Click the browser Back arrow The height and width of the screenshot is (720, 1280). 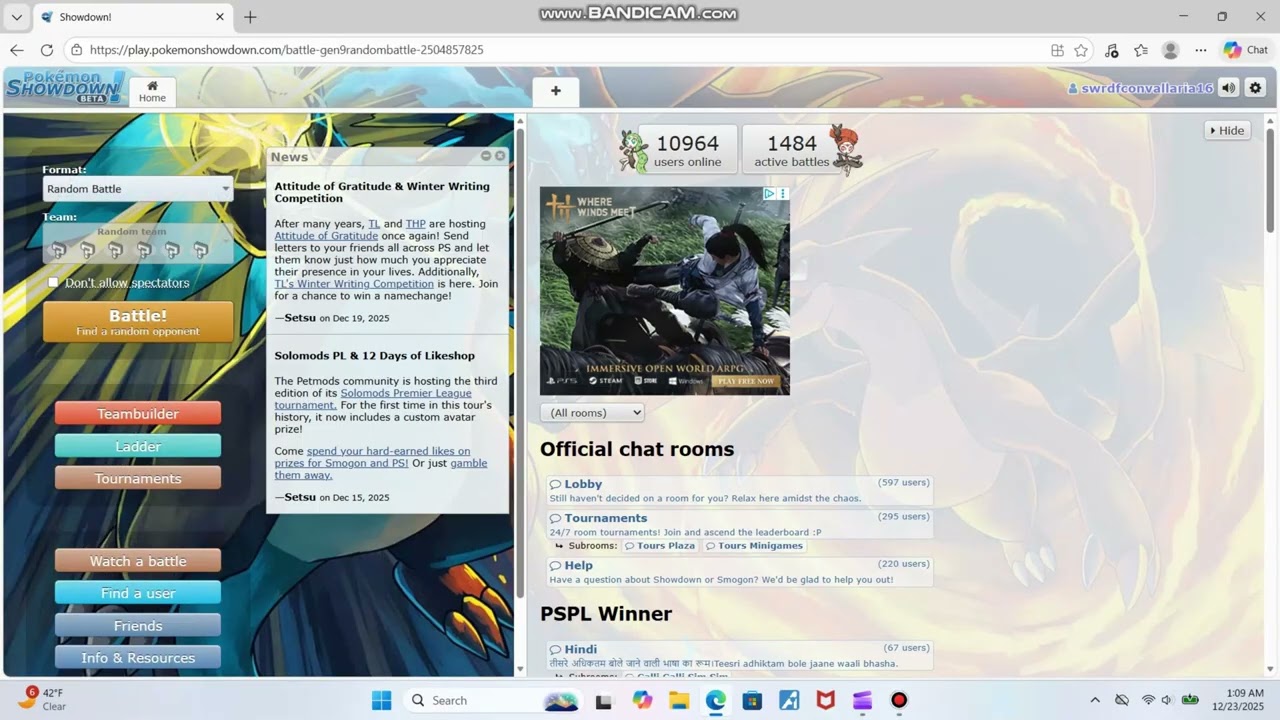coord(16,50)
